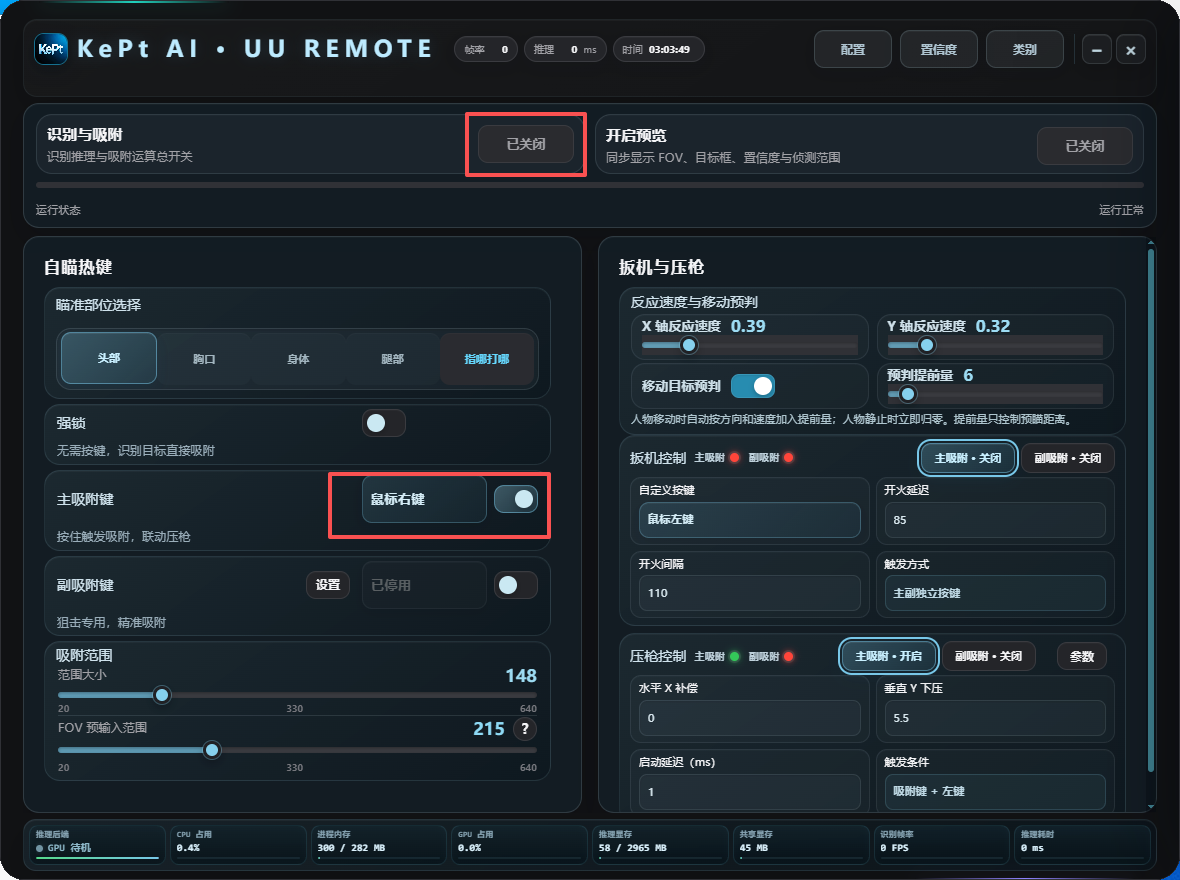The height and width of the screenshot is (880, 1180).
Task: Edit the 开火延迟 field showing 85
Action: (995, 519)
